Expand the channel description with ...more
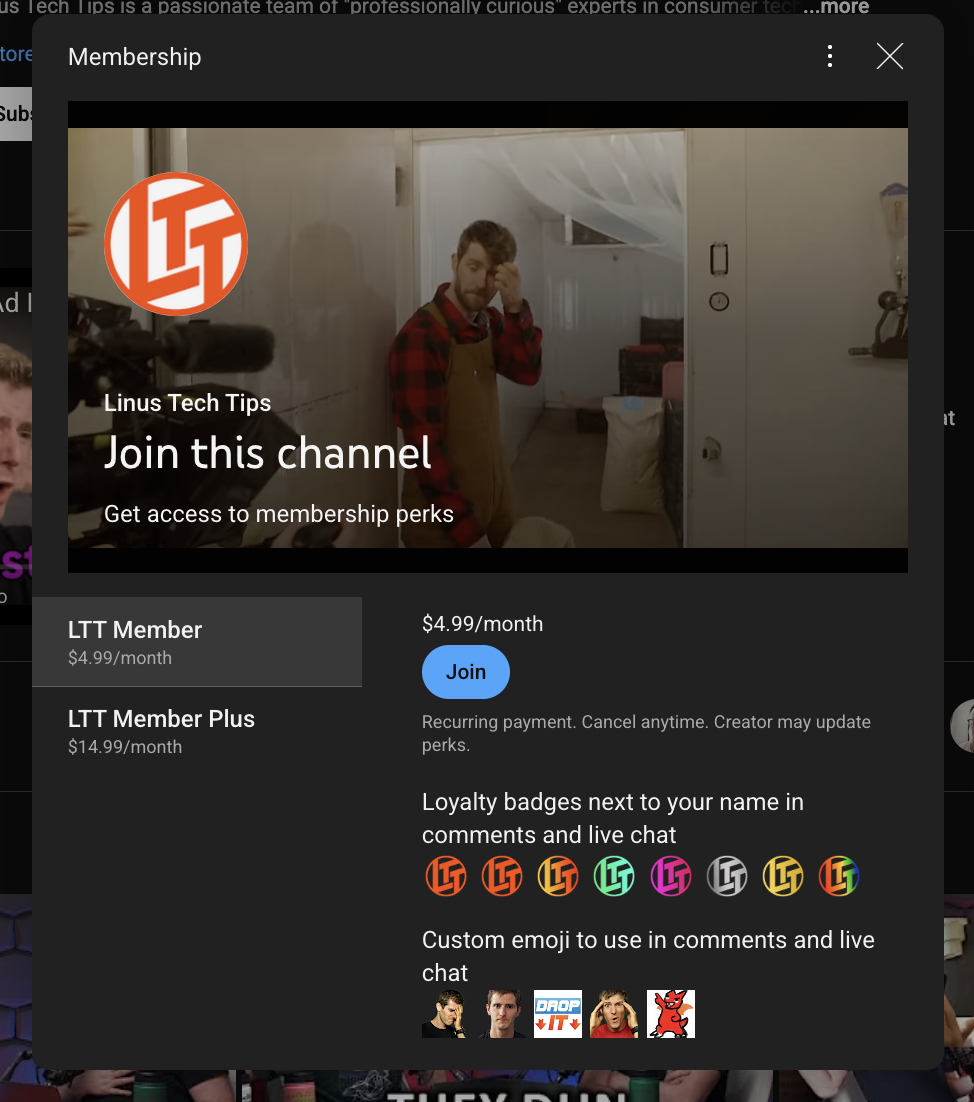 pyautogui.click(x=835, y=8)
